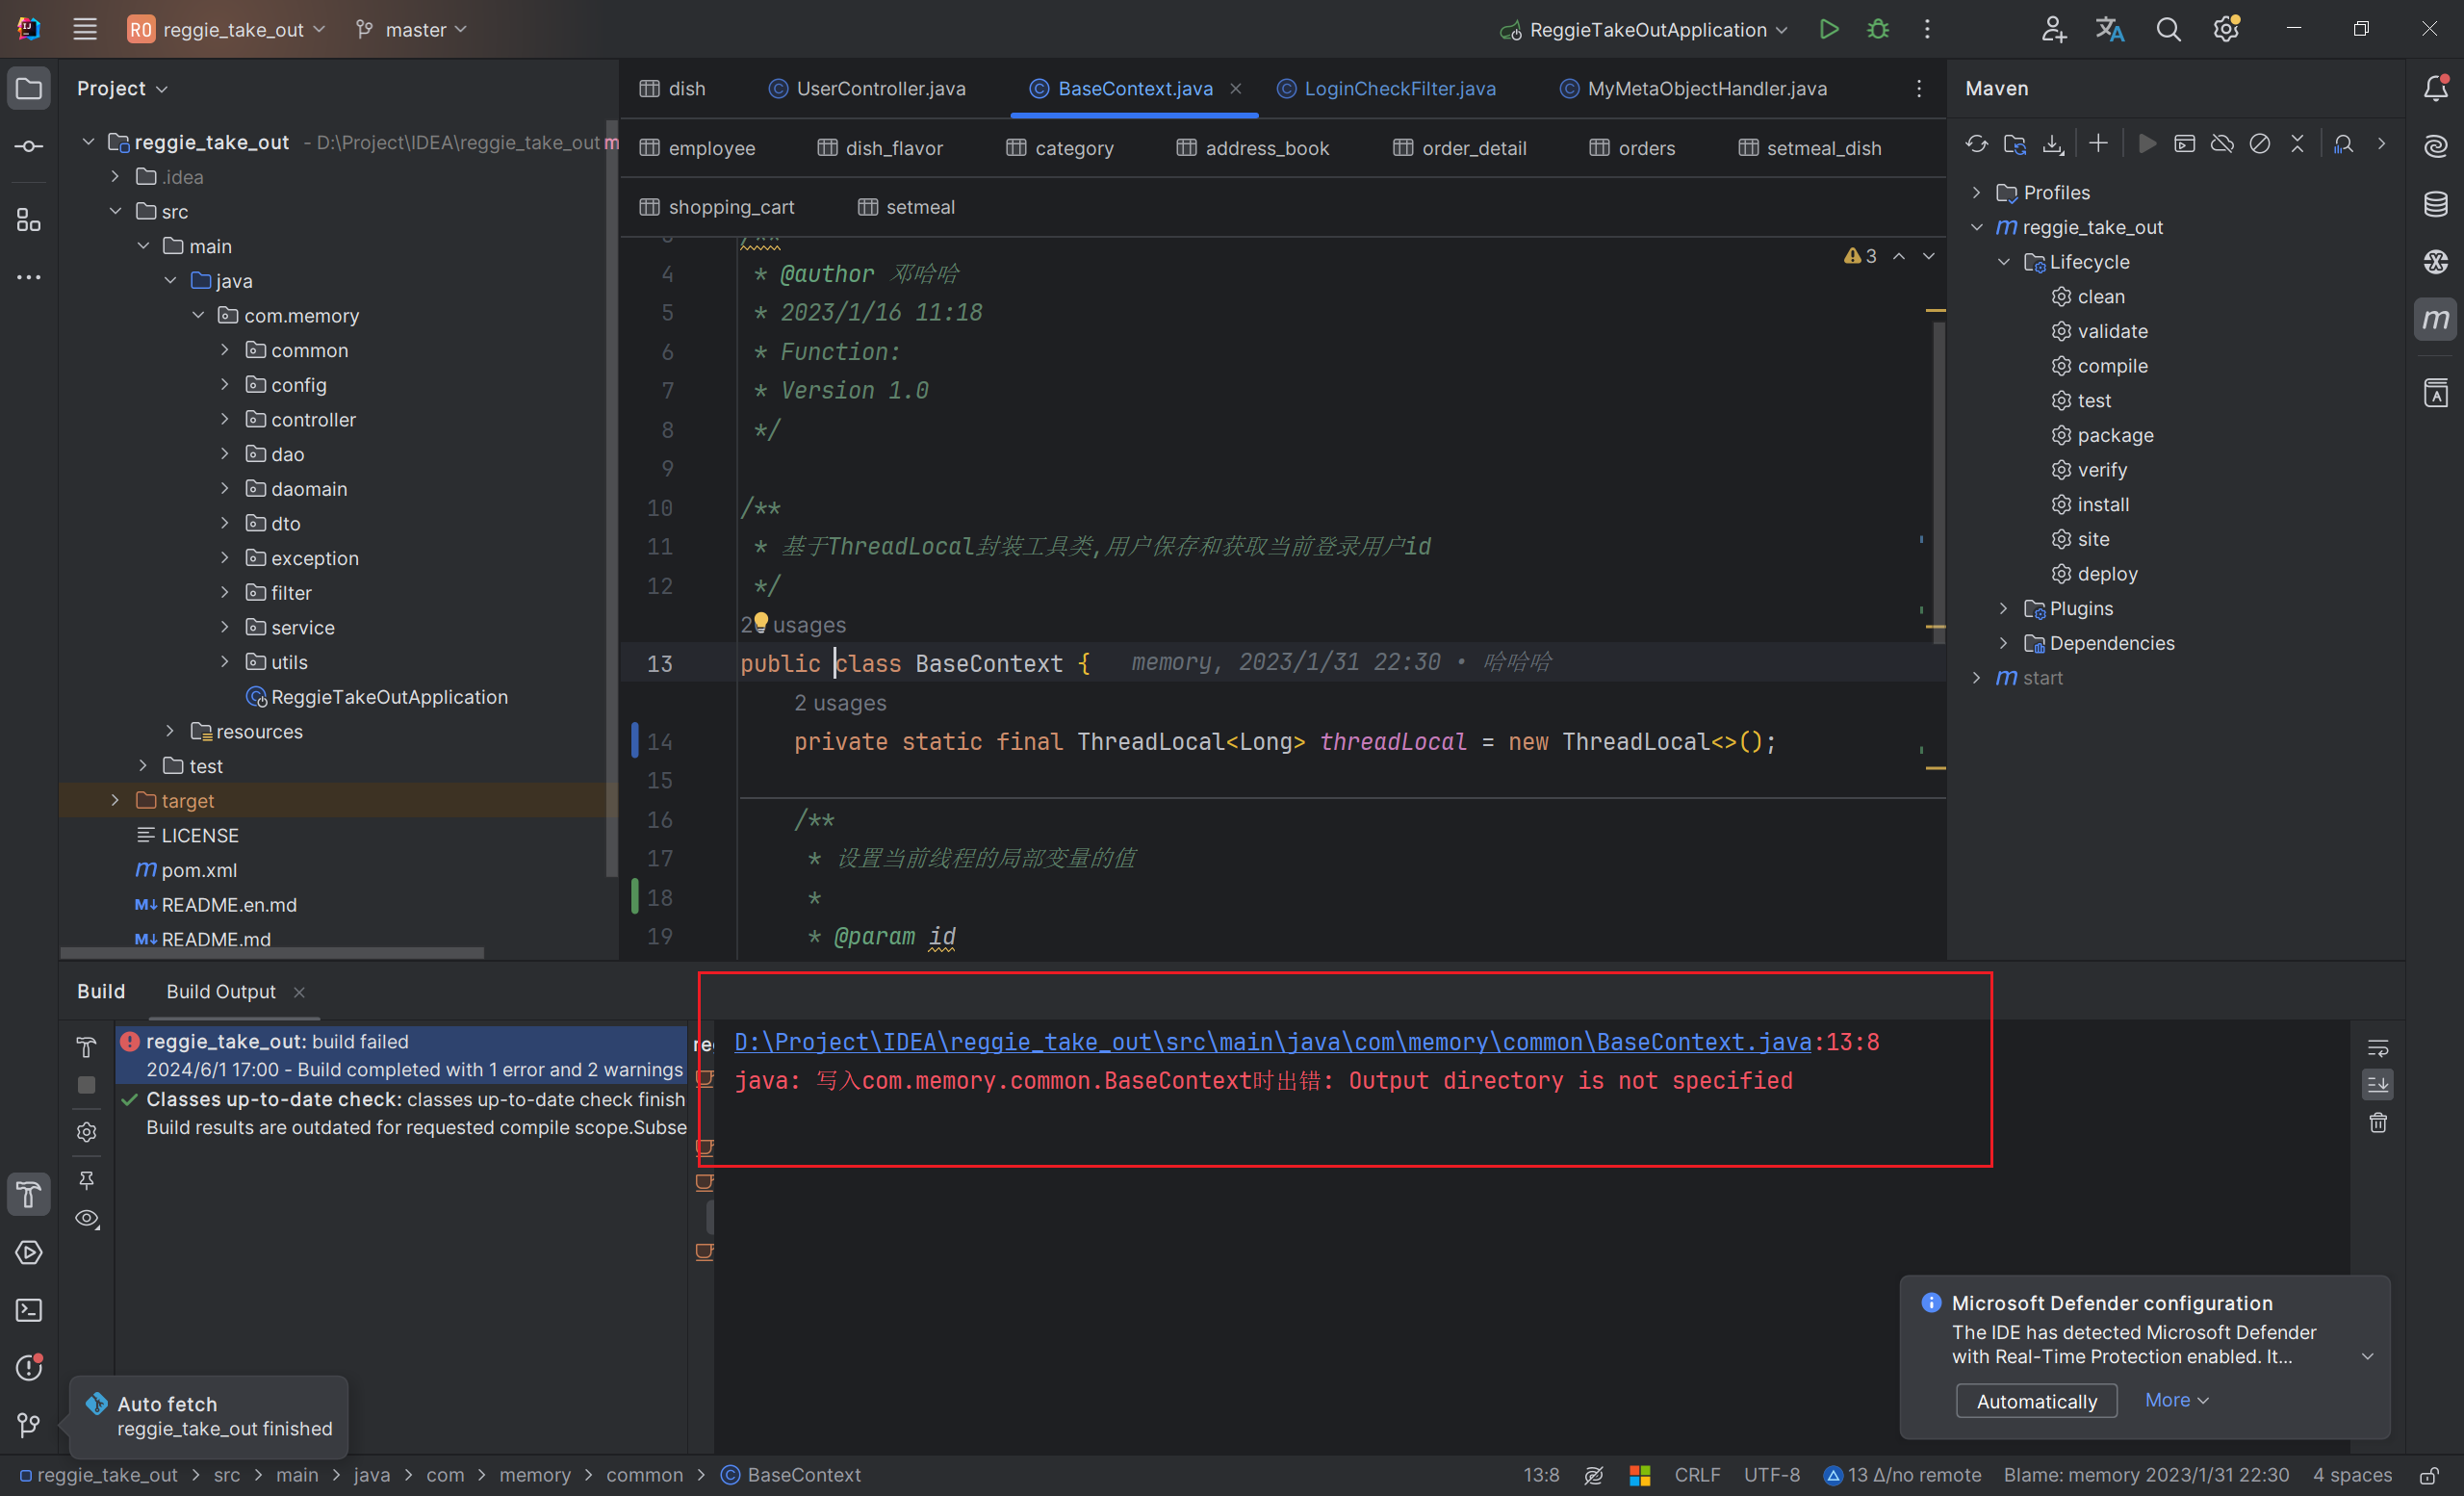
Task: Open the Structure tool window
Action: [x=29, y=220]
